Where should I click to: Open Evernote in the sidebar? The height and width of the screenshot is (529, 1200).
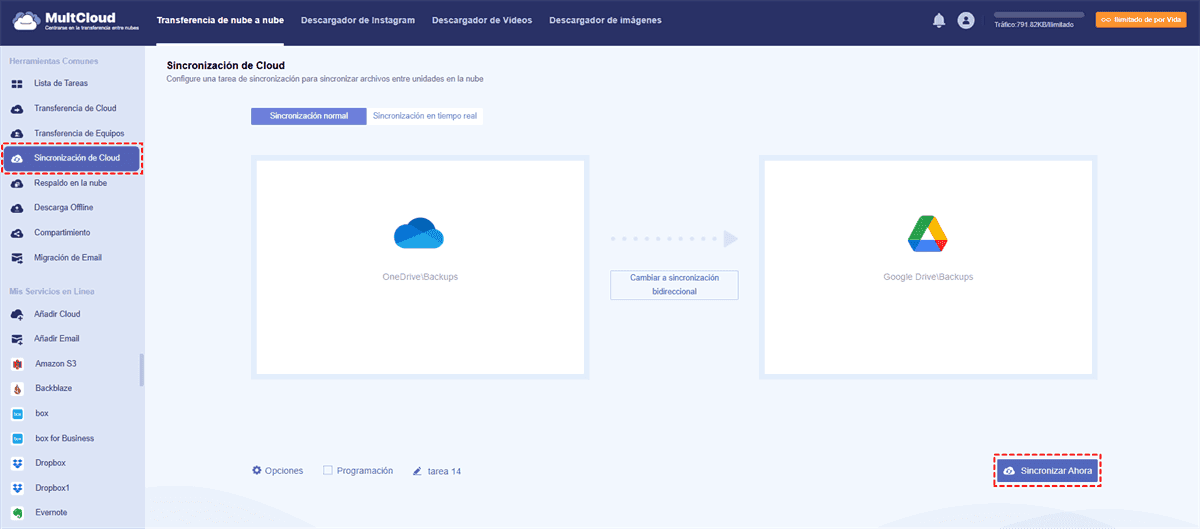click(x=53, y=512)
